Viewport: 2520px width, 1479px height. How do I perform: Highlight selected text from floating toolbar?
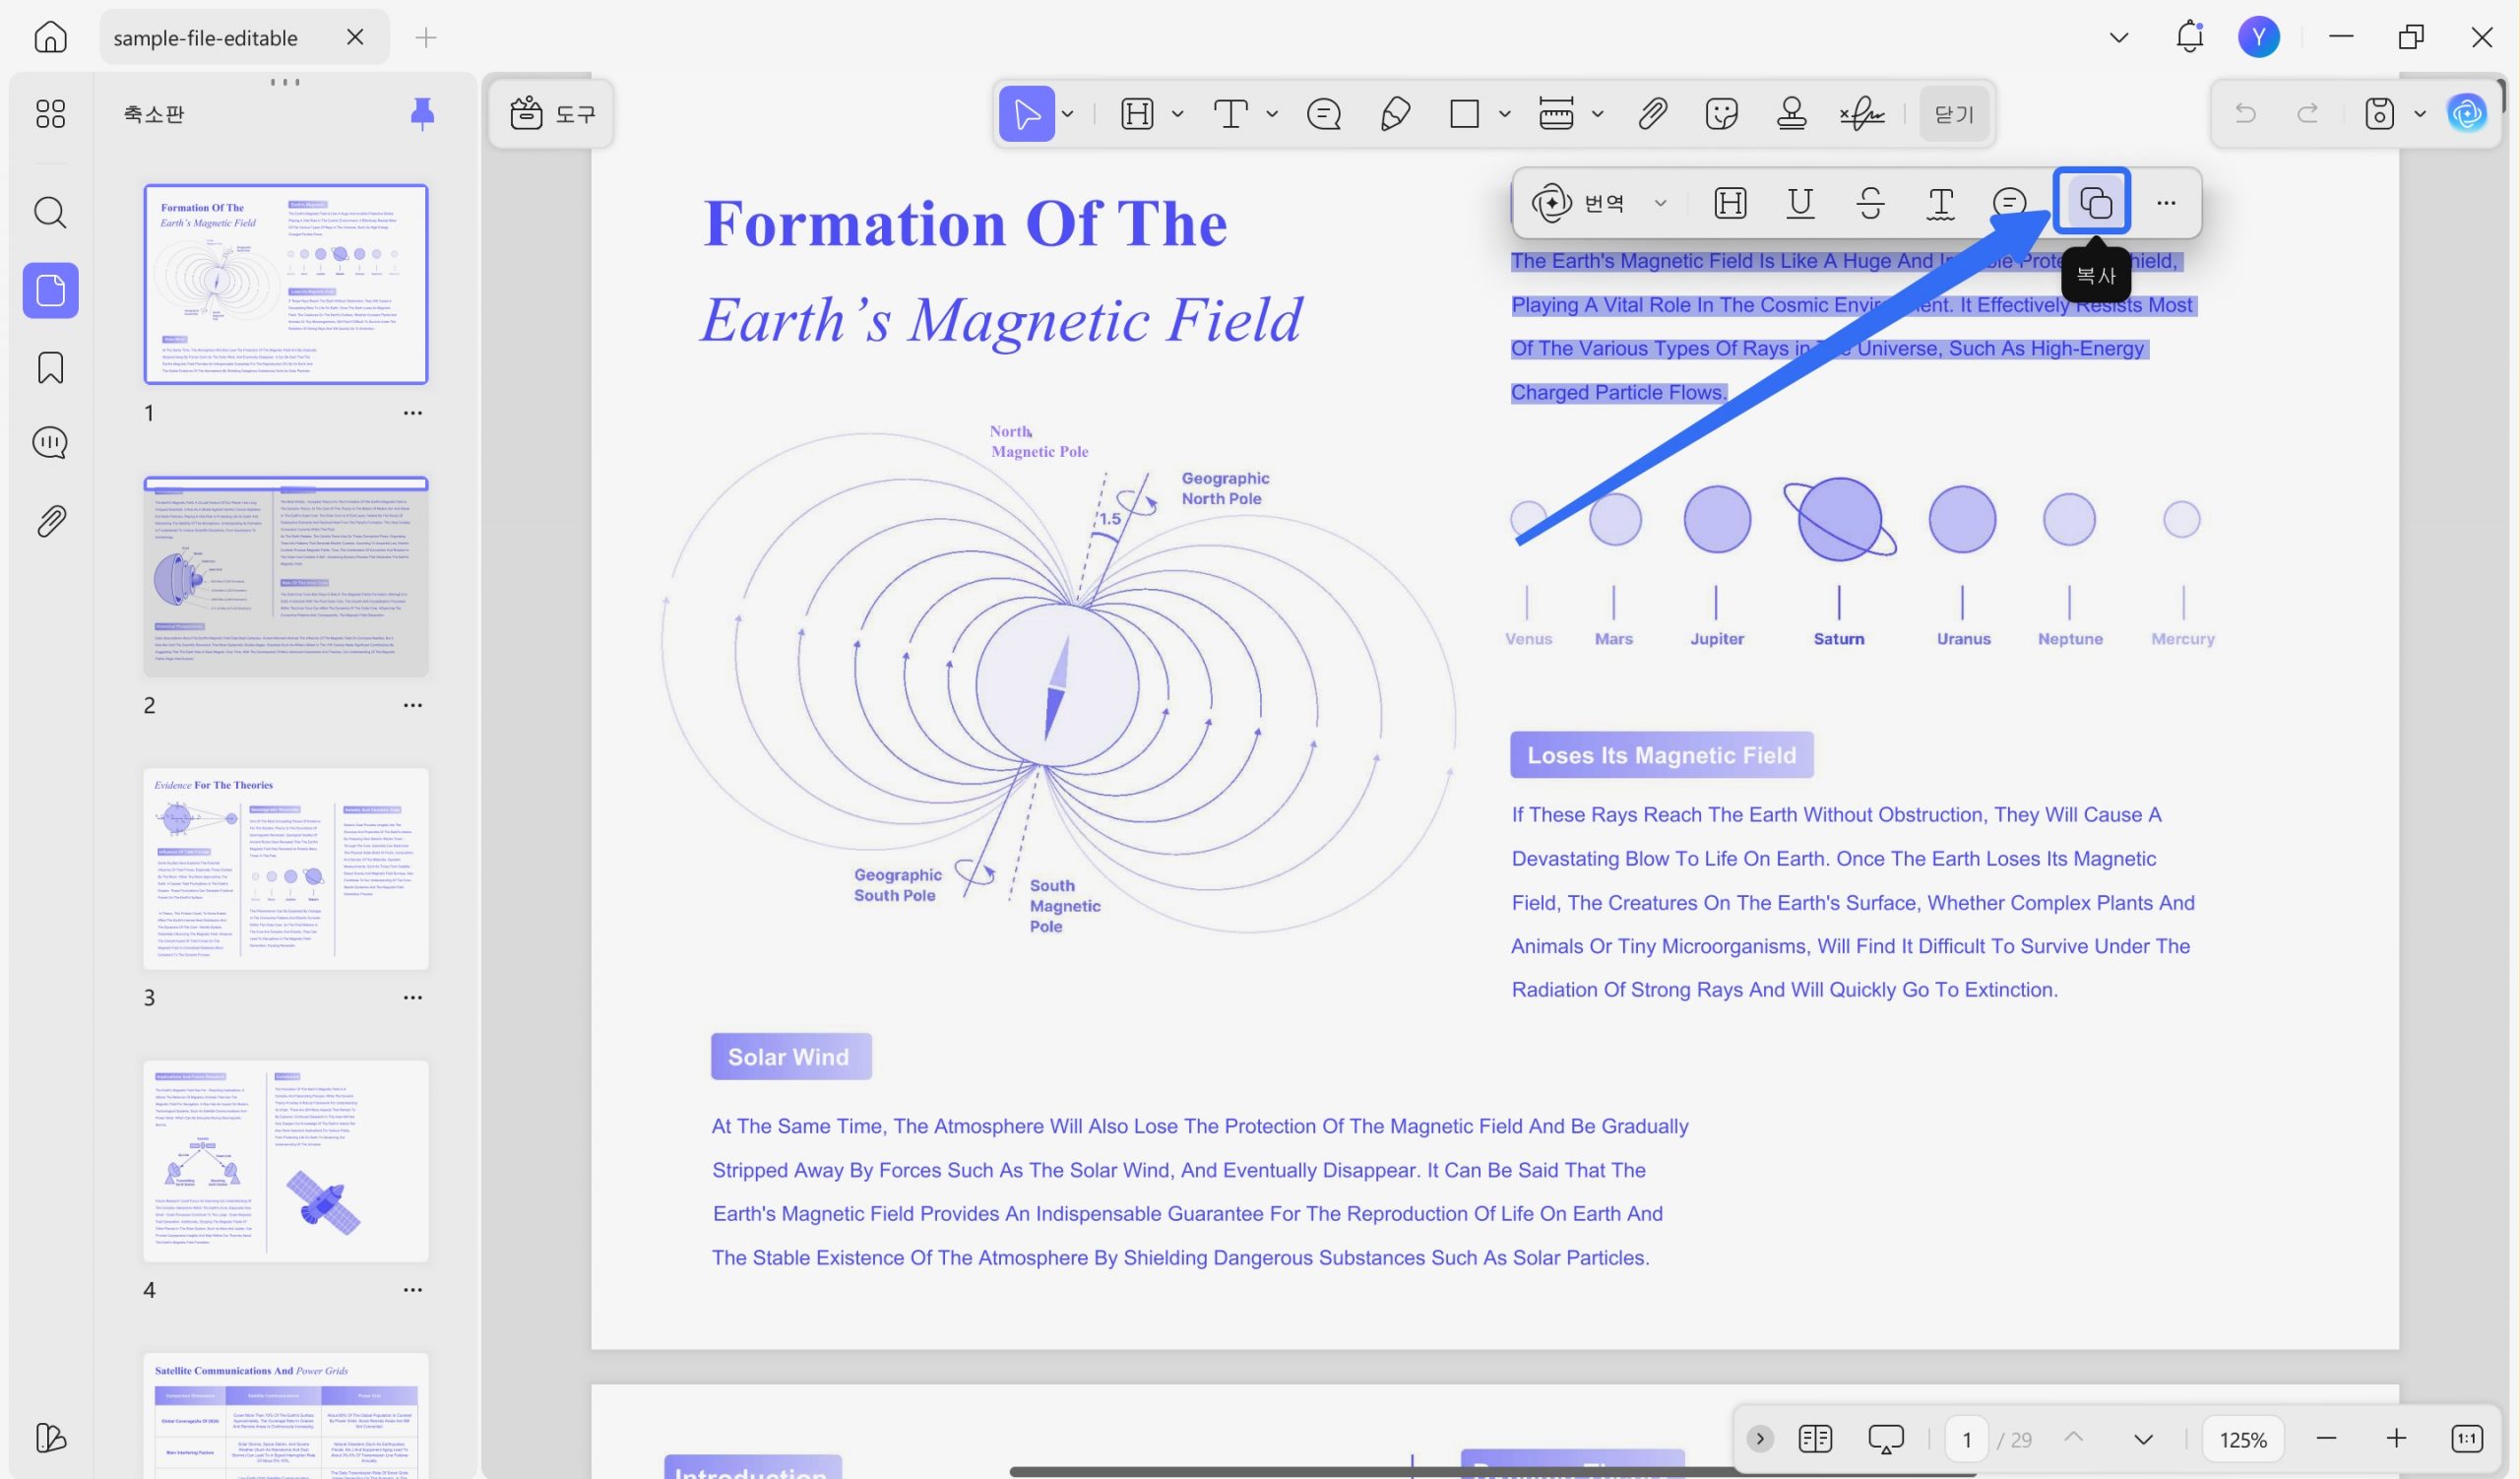pyautogui.click(x=1730, y=203)
